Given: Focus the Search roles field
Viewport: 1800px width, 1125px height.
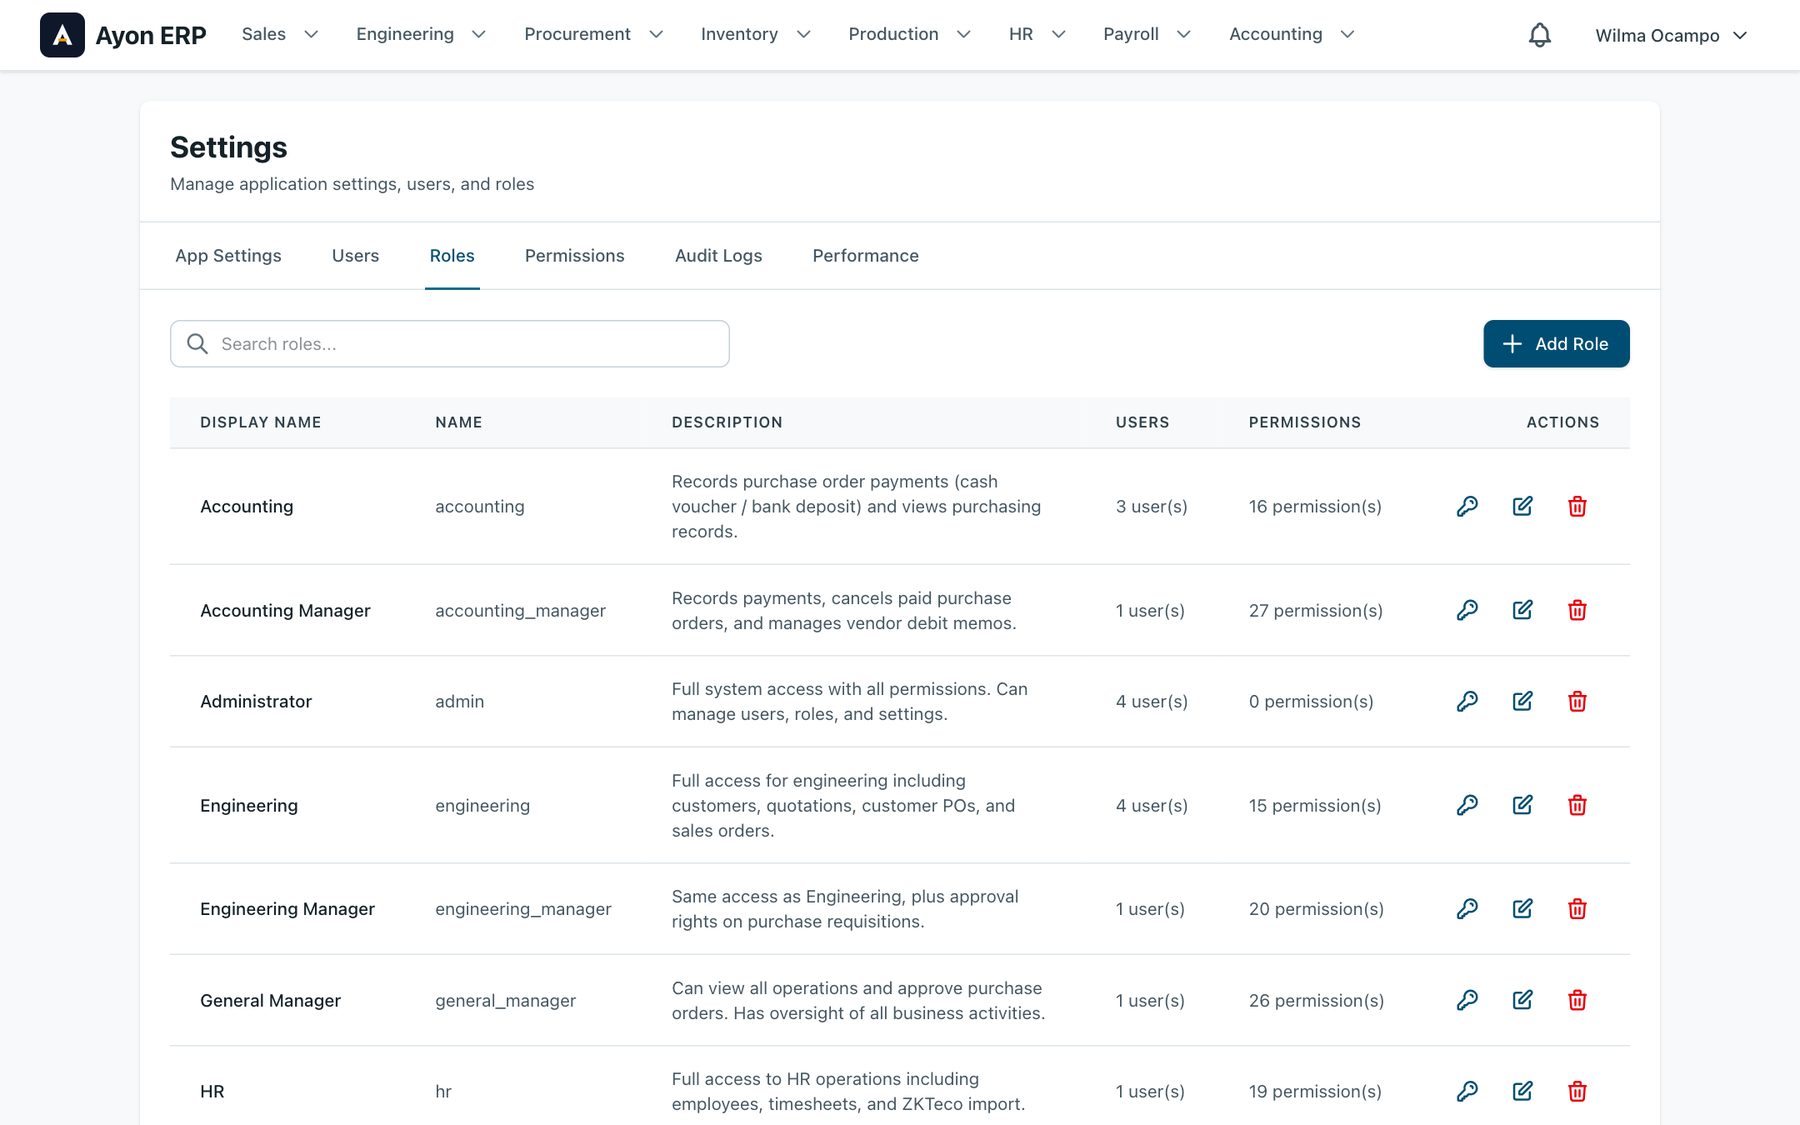Looking at the screenshot, I should click(450, 344).
